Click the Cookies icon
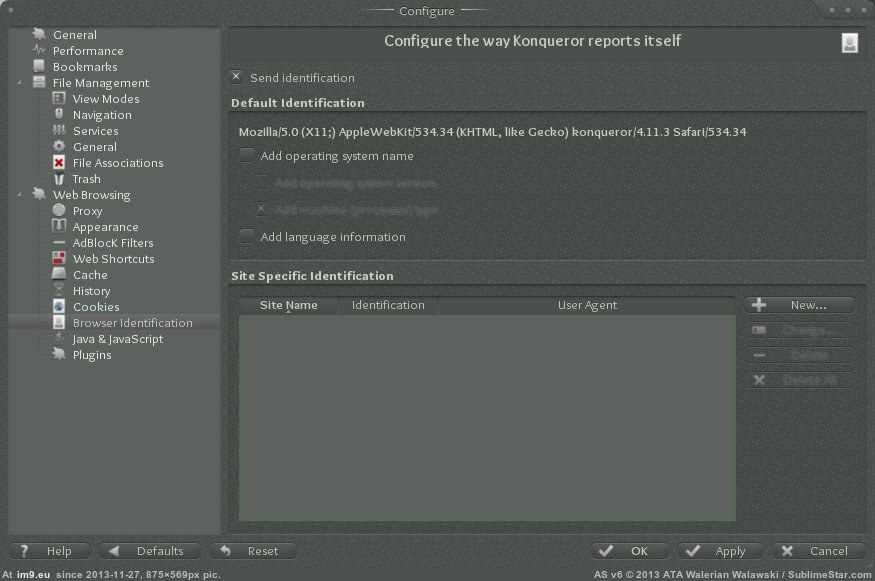875x581 pixels. pyautogui.click(x=59, y=306)
